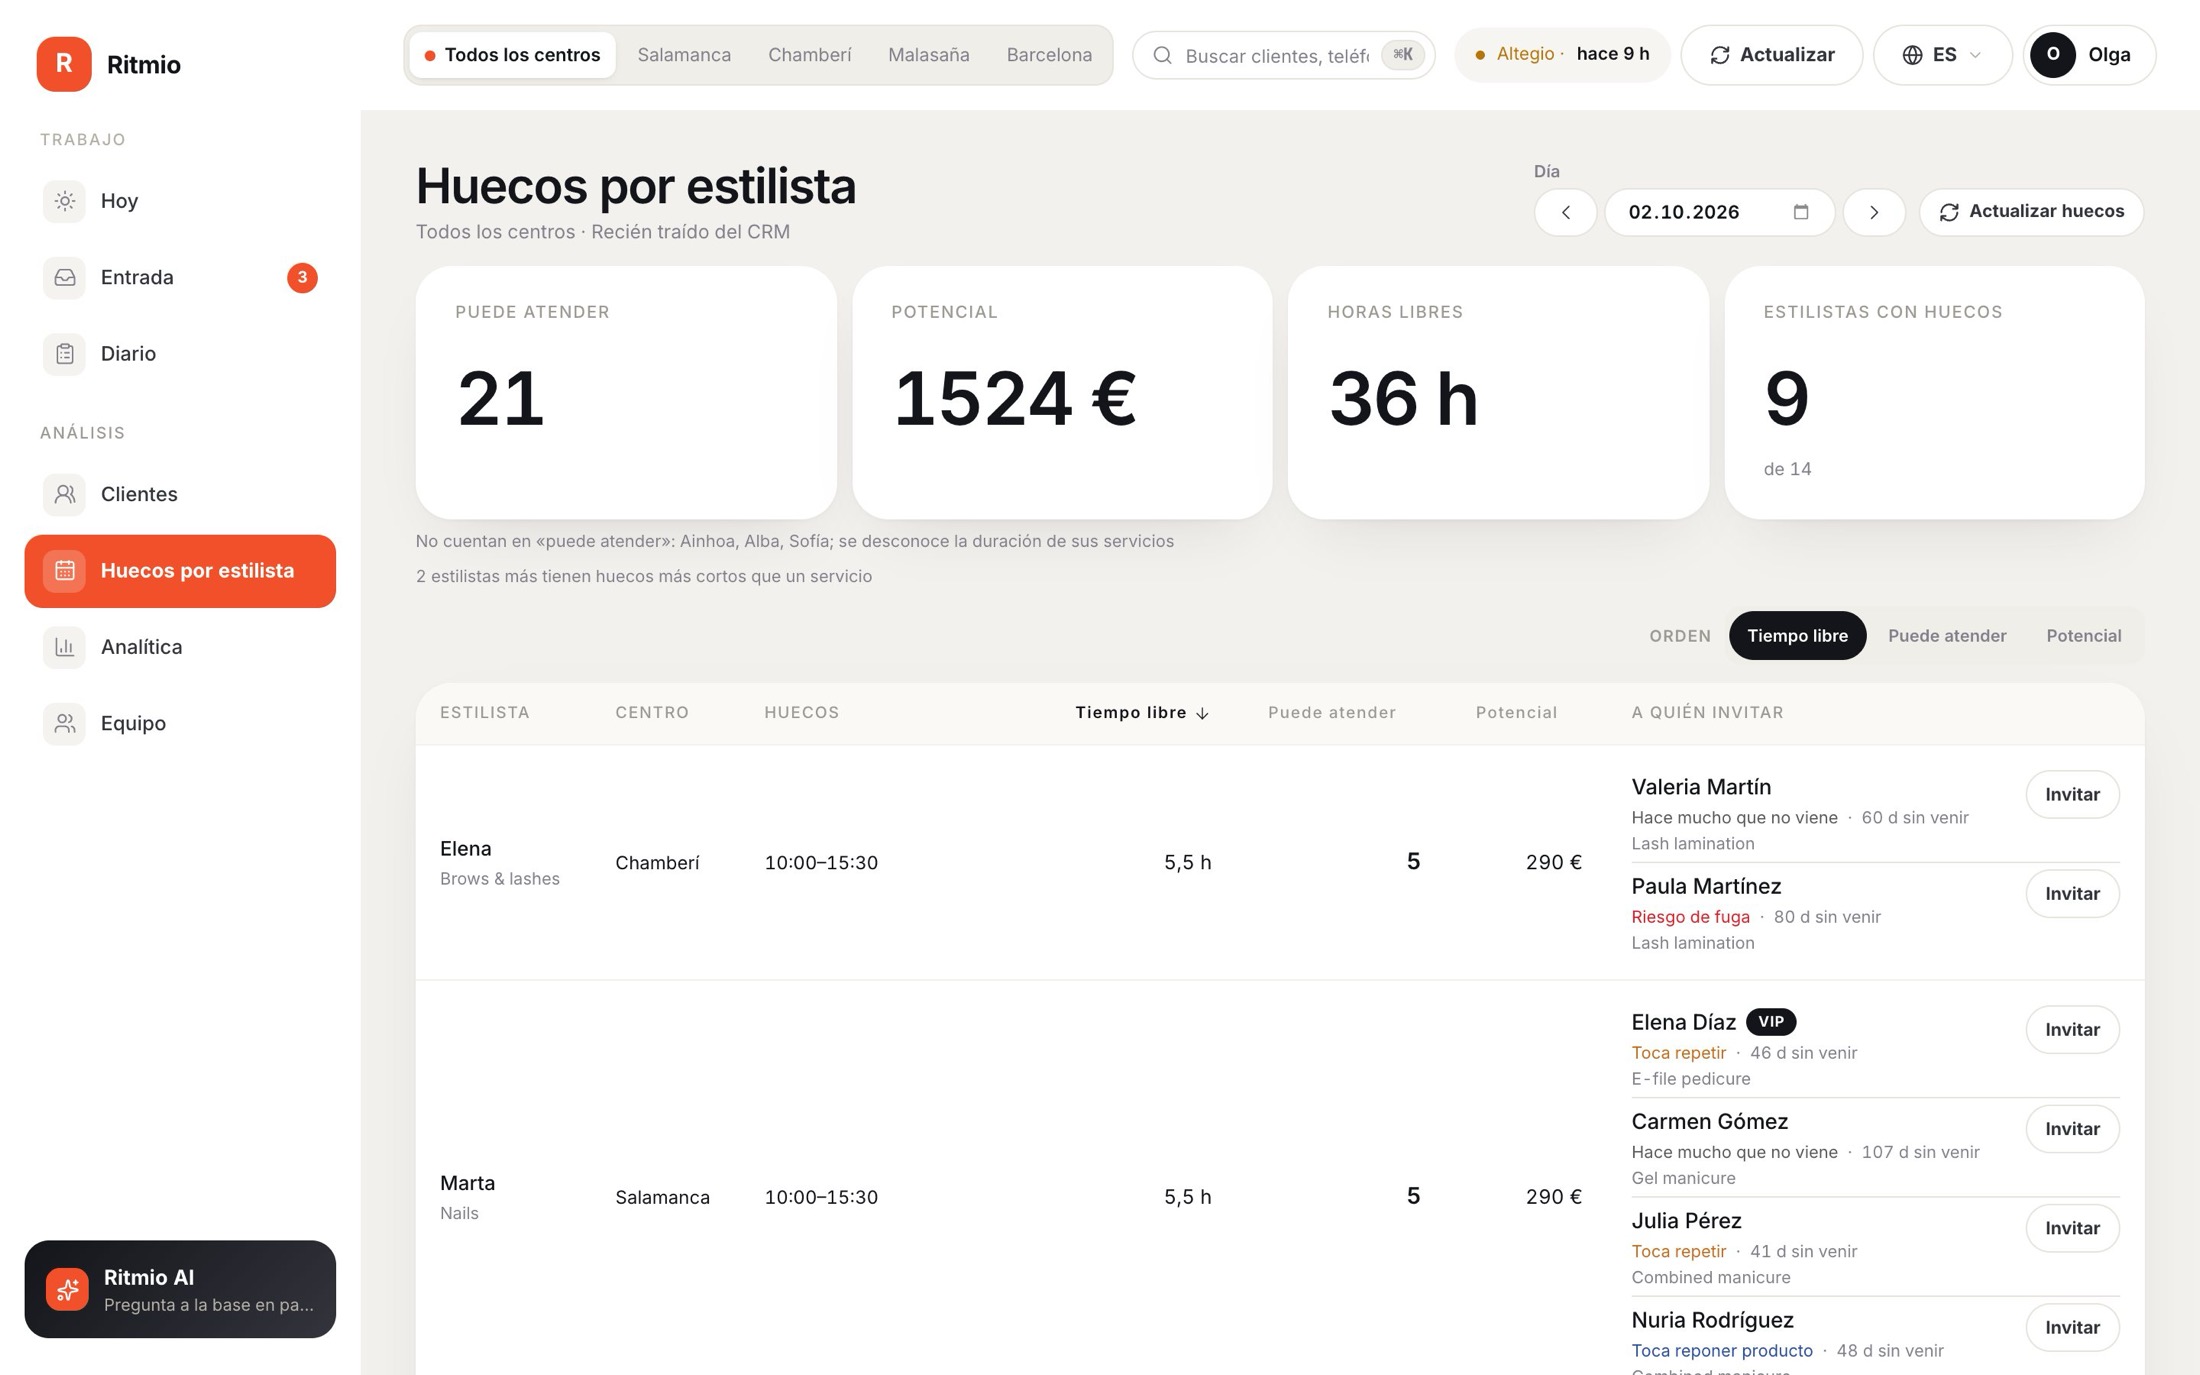
Task: Open Diario in the sidebar
Action: pos(180,354)
